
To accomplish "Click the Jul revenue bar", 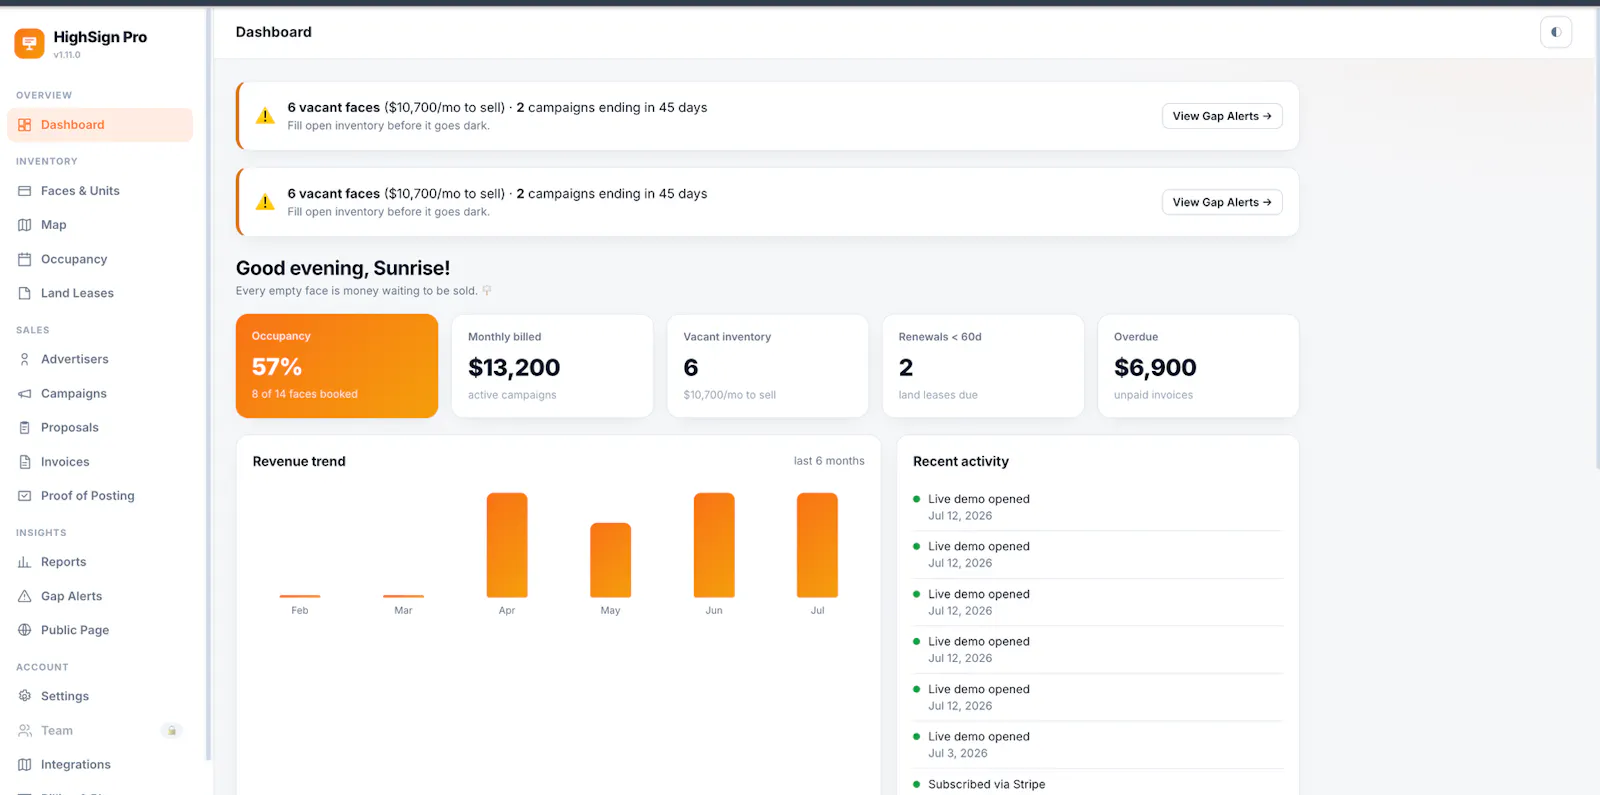I will click(x=817, y=545).
